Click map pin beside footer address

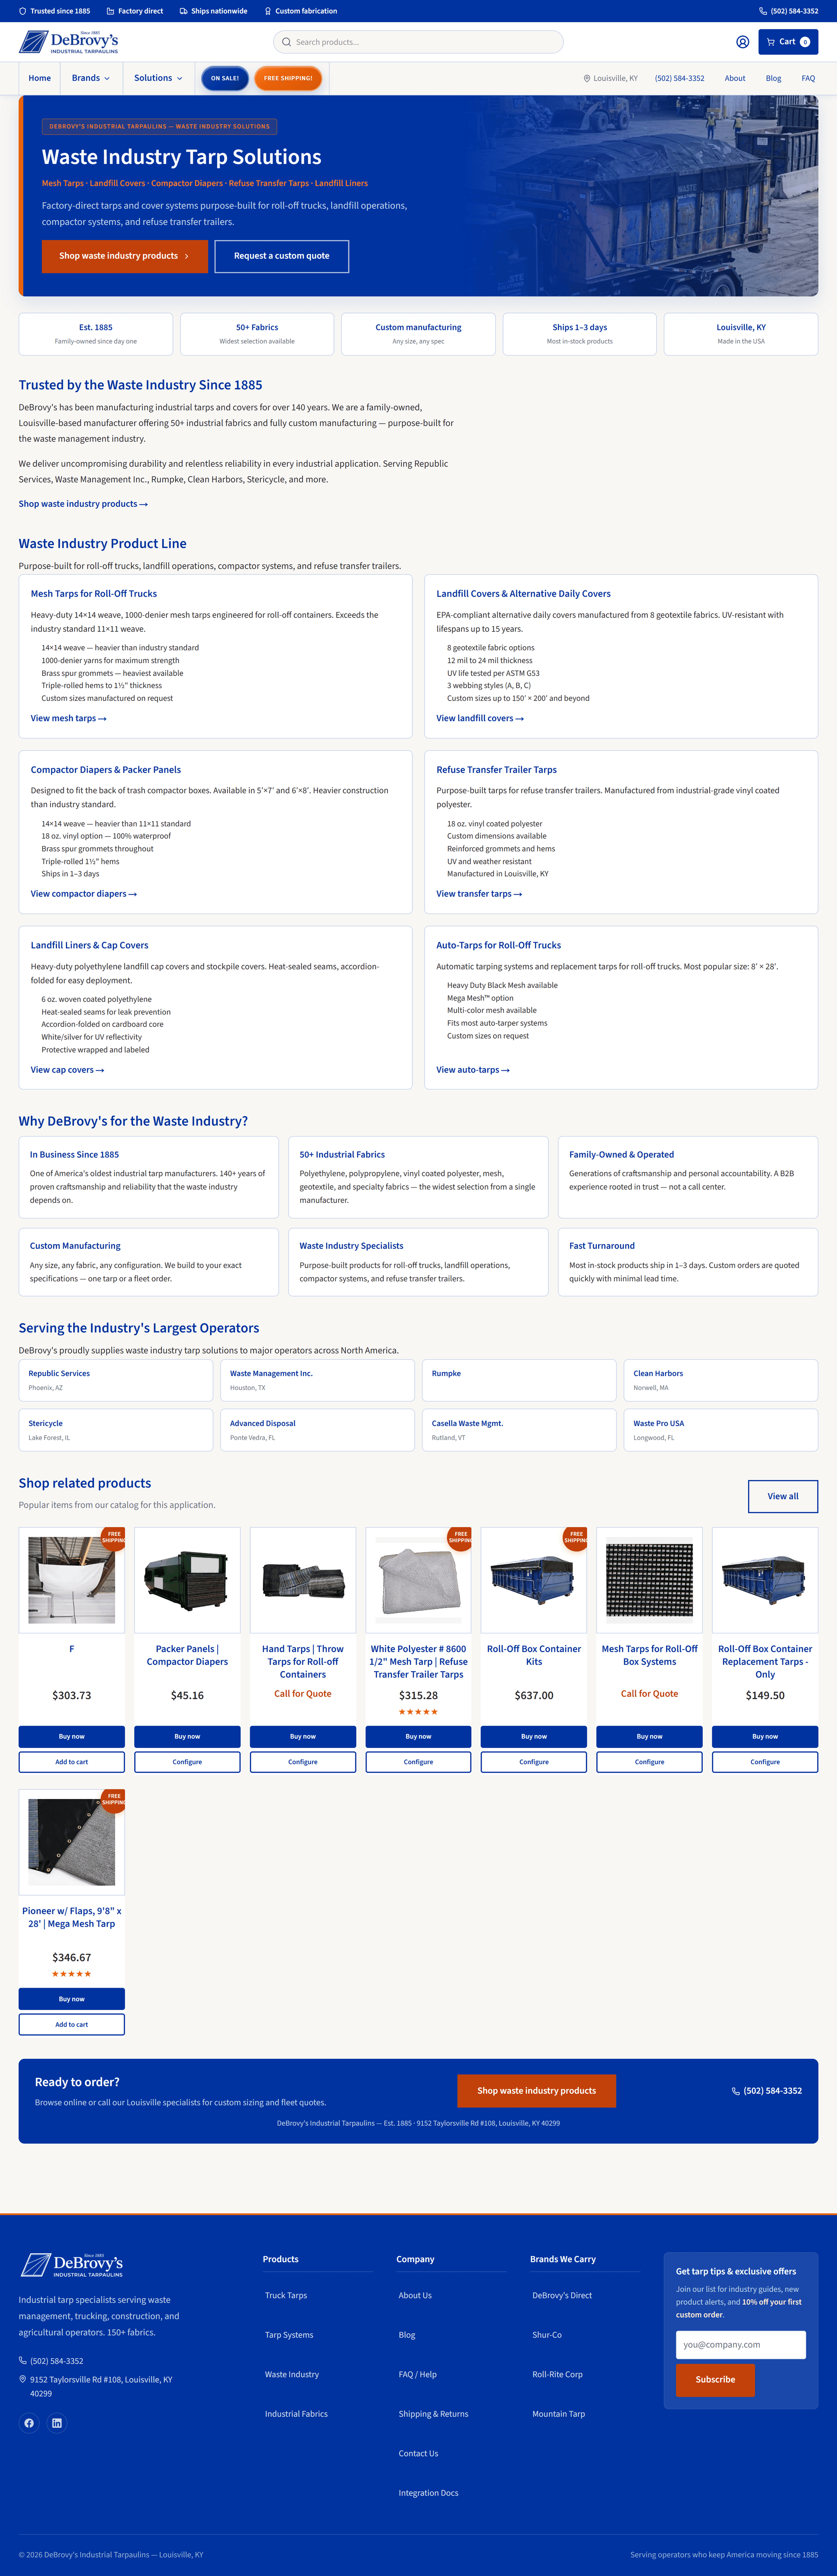[x=23, y=2380]
